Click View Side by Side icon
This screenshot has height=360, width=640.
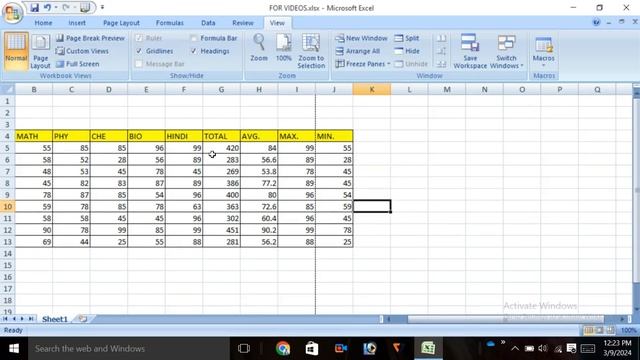441,38
